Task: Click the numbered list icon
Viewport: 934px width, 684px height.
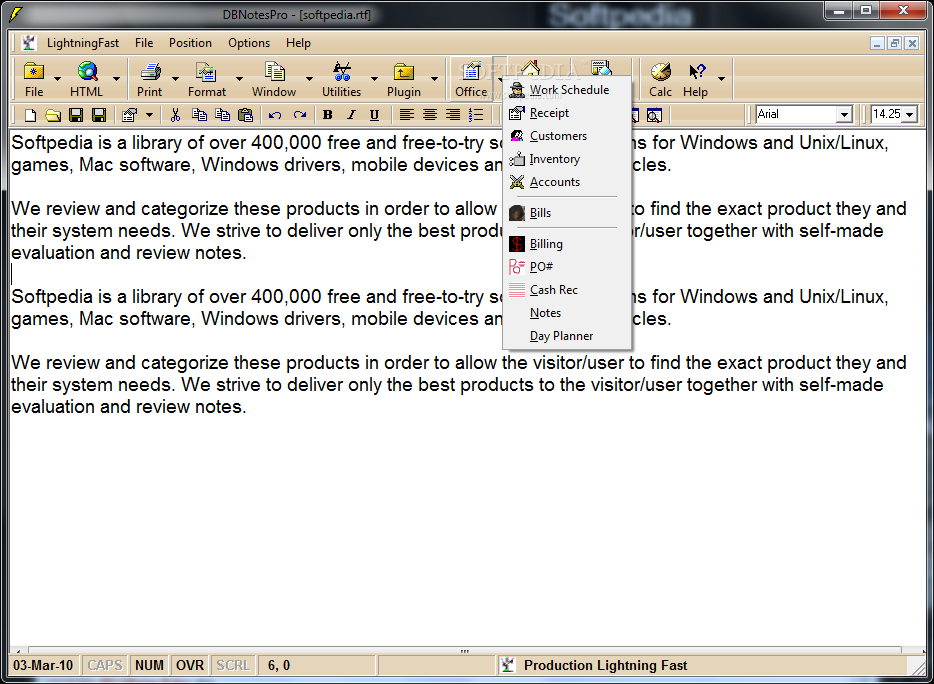Action: [x=476, y=115]
